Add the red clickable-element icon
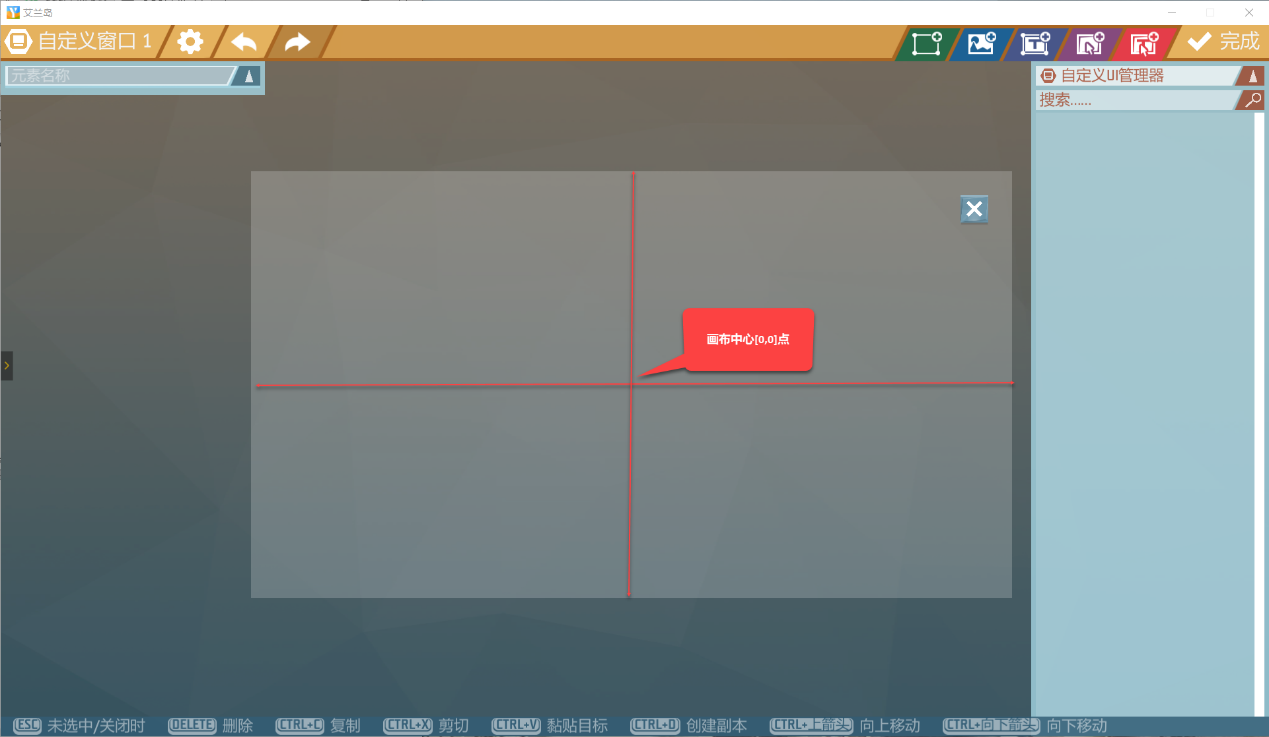This screenshot has width=1269, height=737. 1144,43
